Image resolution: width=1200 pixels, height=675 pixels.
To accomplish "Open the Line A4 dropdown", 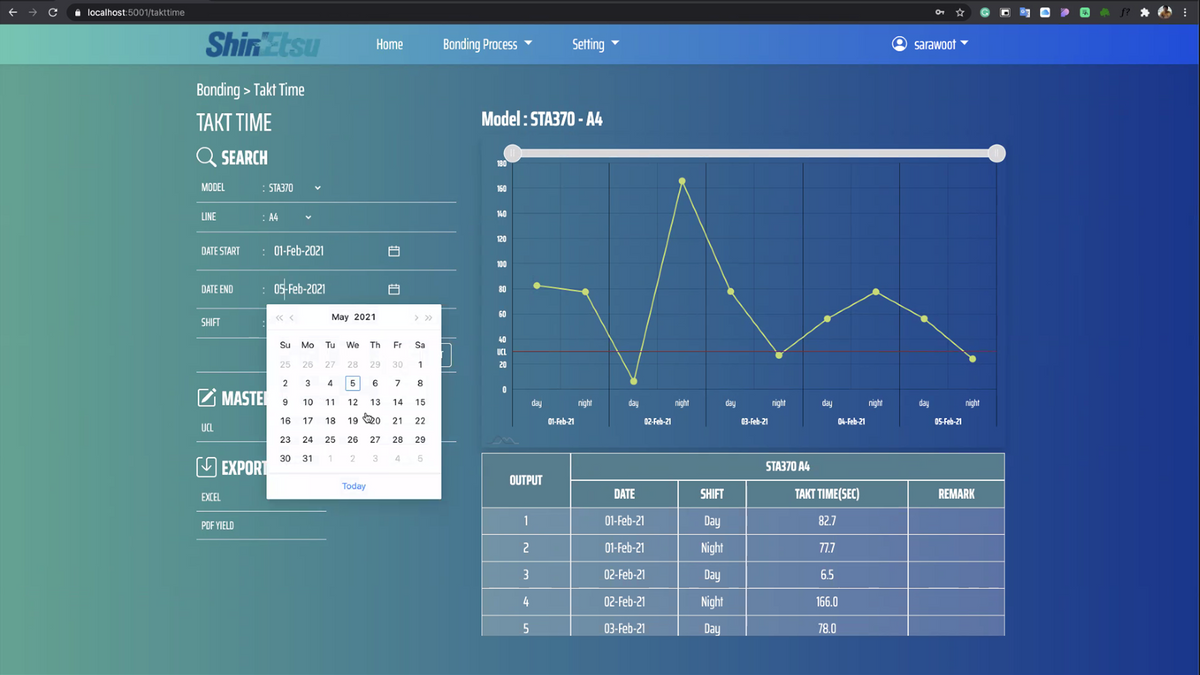I will (308, 217).
